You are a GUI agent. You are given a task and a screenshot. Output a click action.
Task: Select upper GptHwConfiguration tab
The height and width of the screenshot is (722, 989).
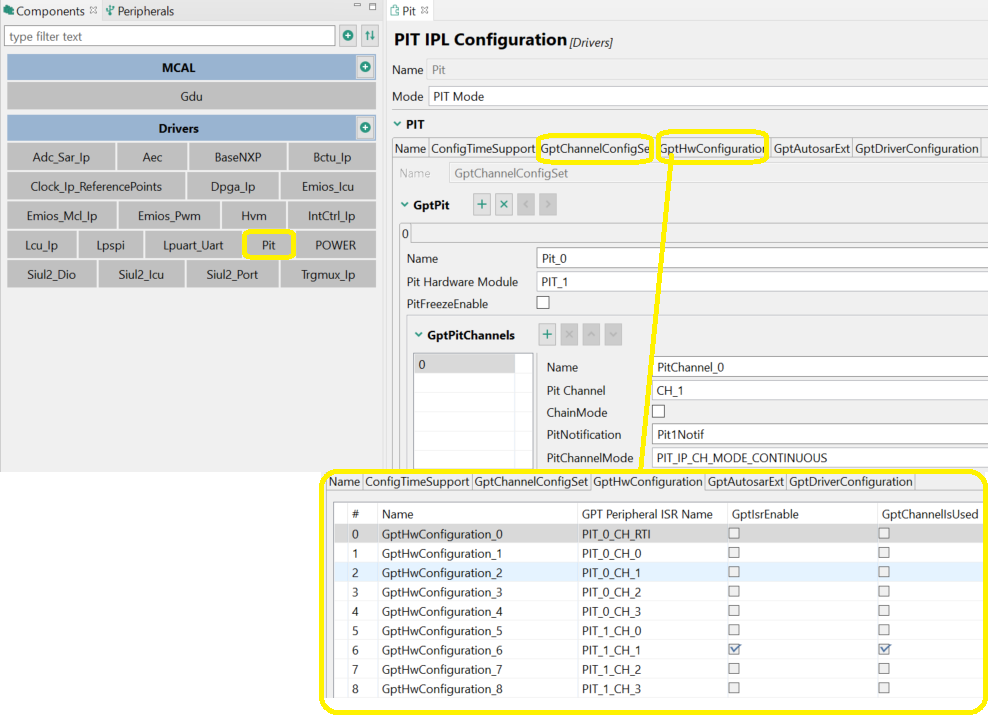coord(712,149)
